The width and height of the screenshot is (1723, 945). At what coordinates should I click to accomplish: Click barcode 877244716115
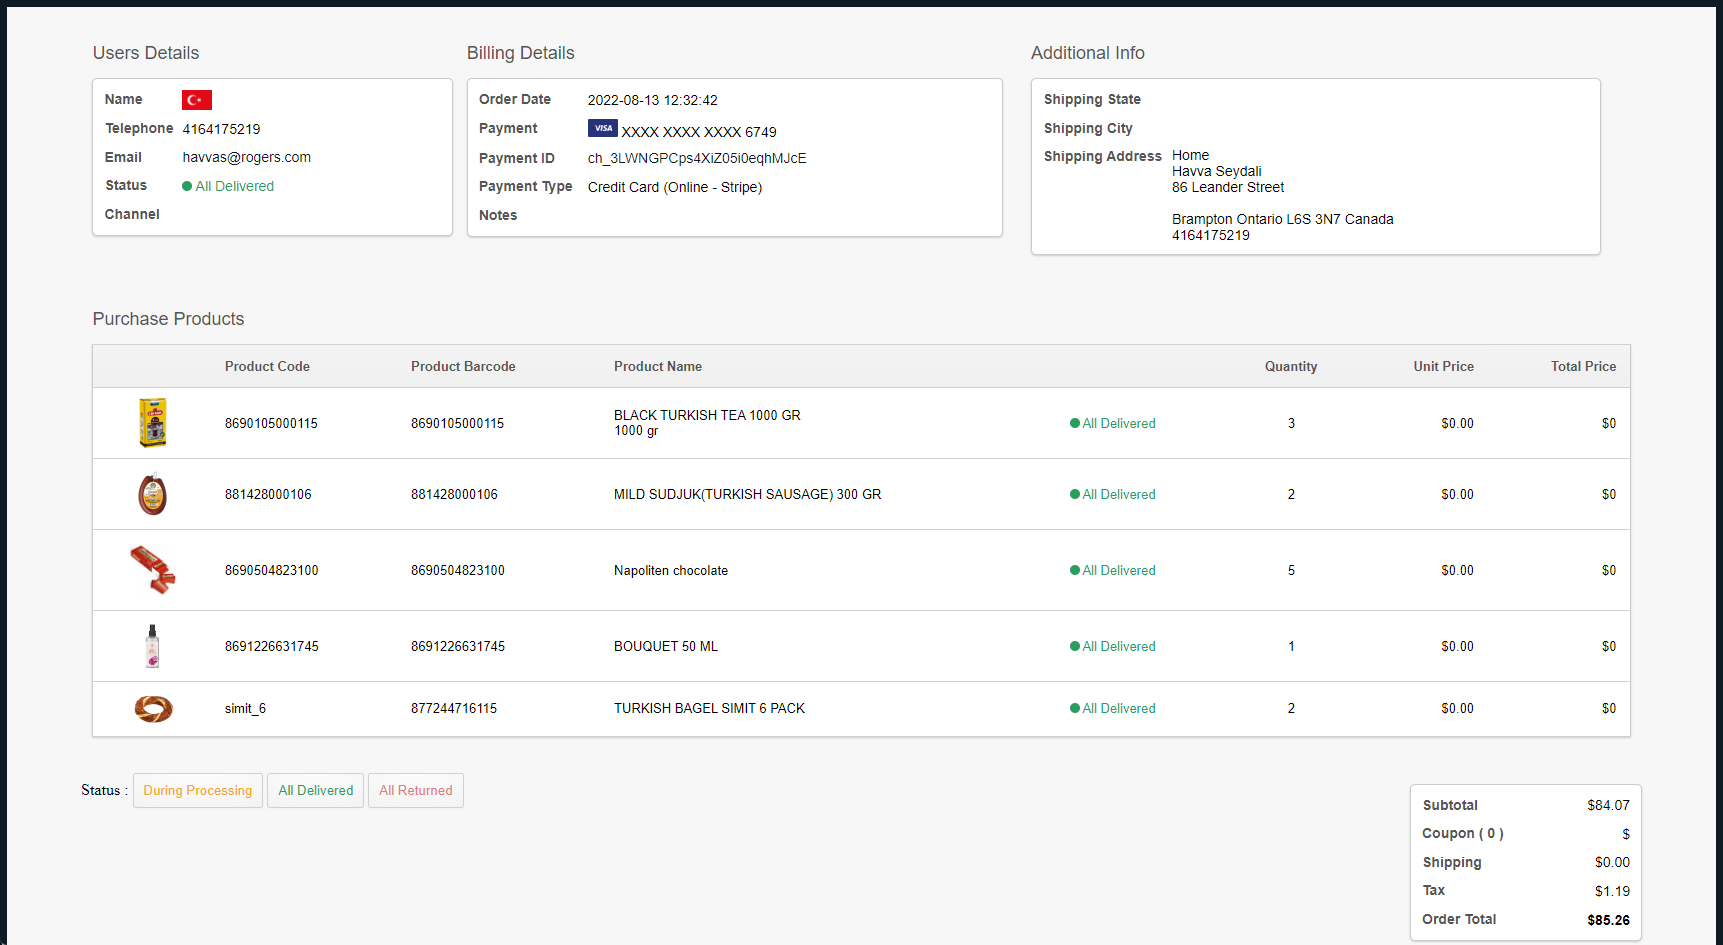454,708
